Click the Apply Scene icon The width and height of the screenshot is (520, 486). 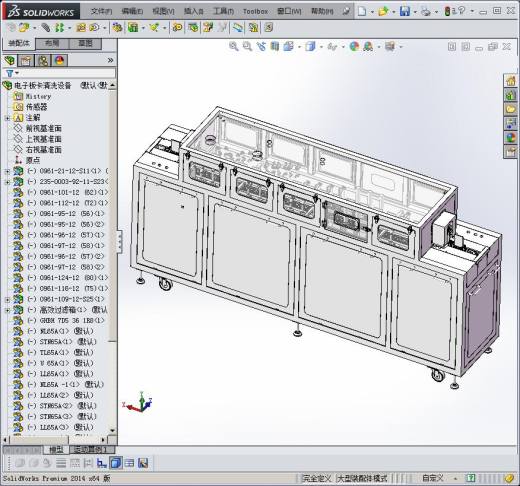368,46
